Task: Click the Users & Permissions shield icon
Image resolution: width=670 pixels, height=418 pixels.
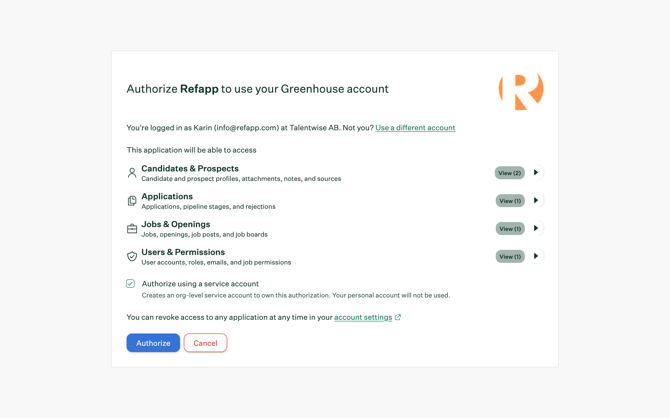Action: pyautogui.click(x=132, y=256)
